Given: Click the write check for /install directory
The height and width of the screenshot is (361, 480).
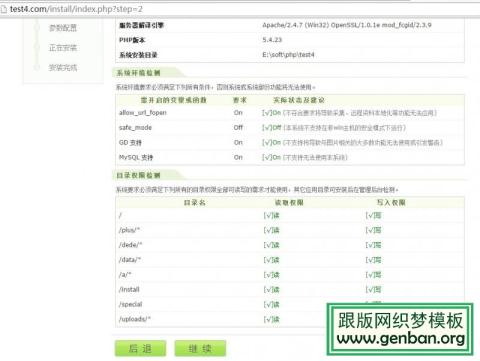Looking at the screenshot, I should [x=373, y=290].
